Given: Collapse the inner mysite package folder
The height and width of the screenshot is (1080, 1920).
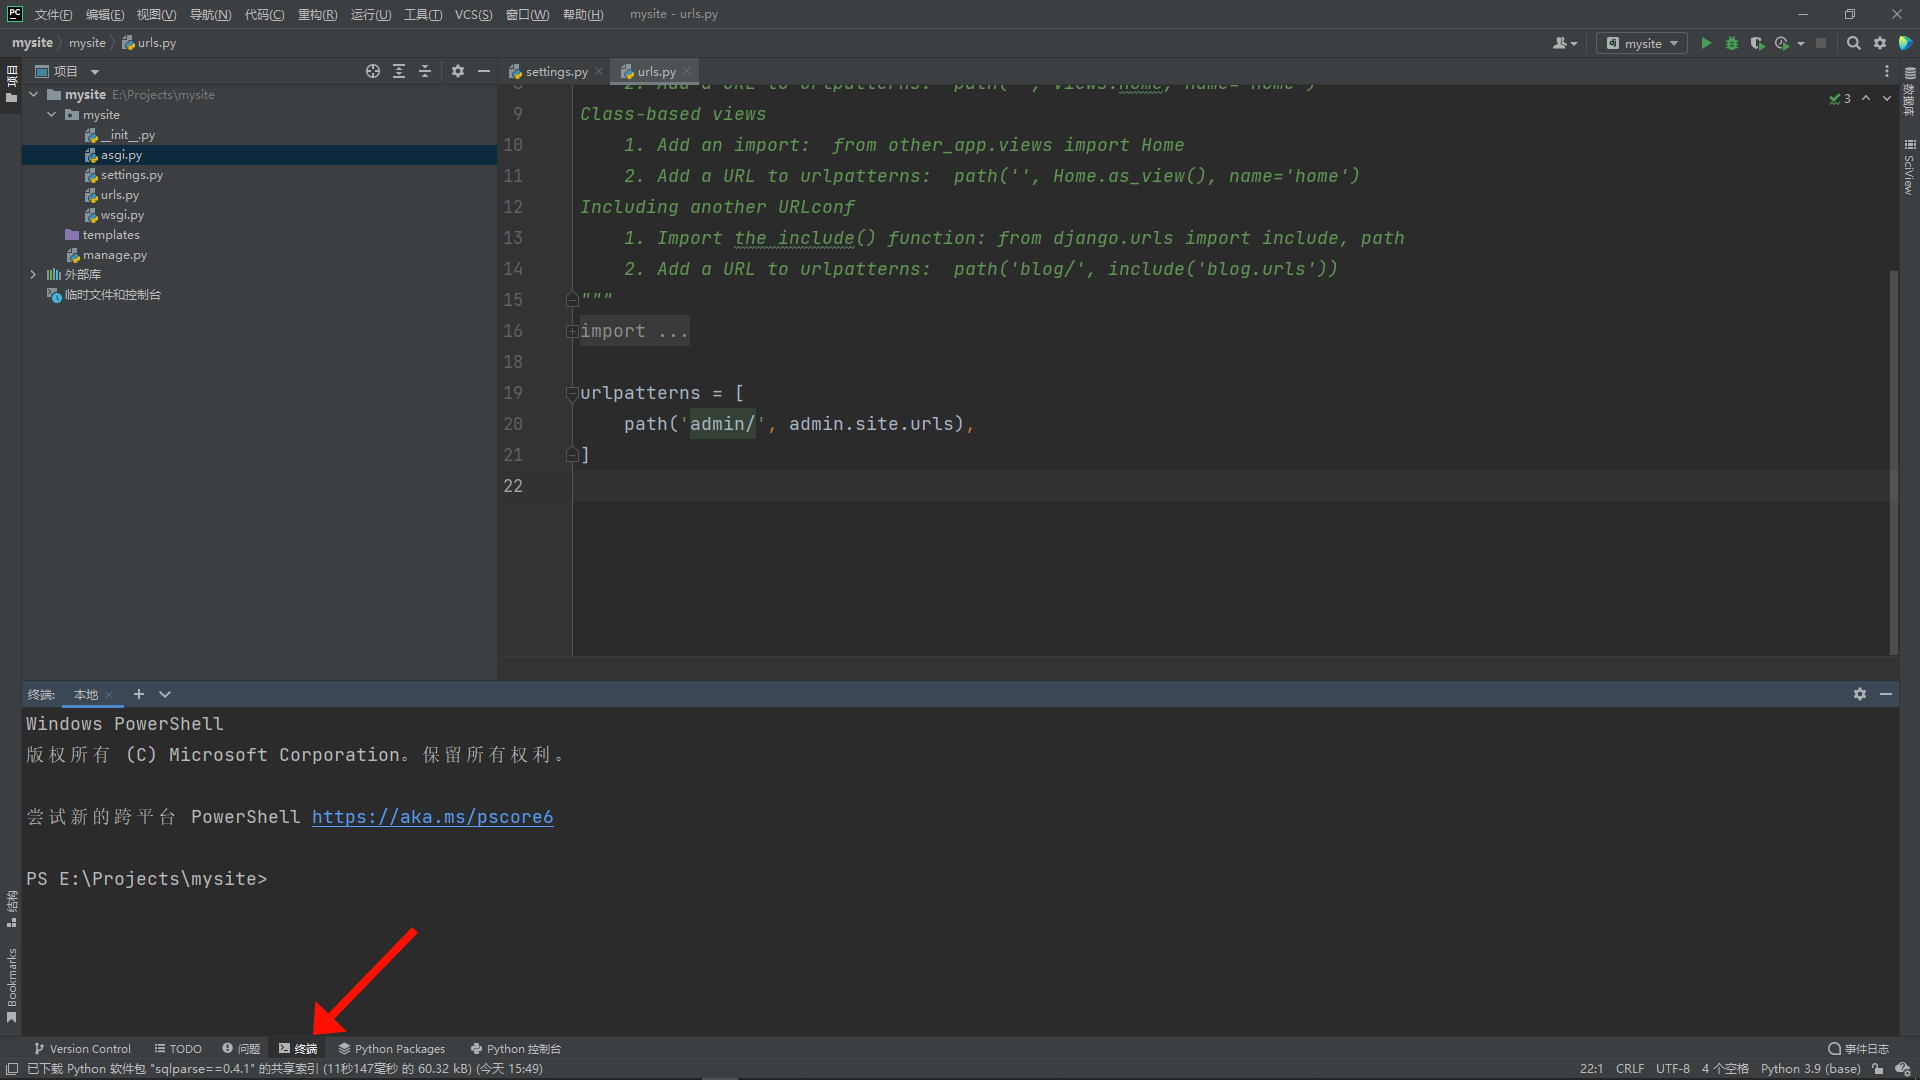Looking at the screenshot, I should (52, 115).
